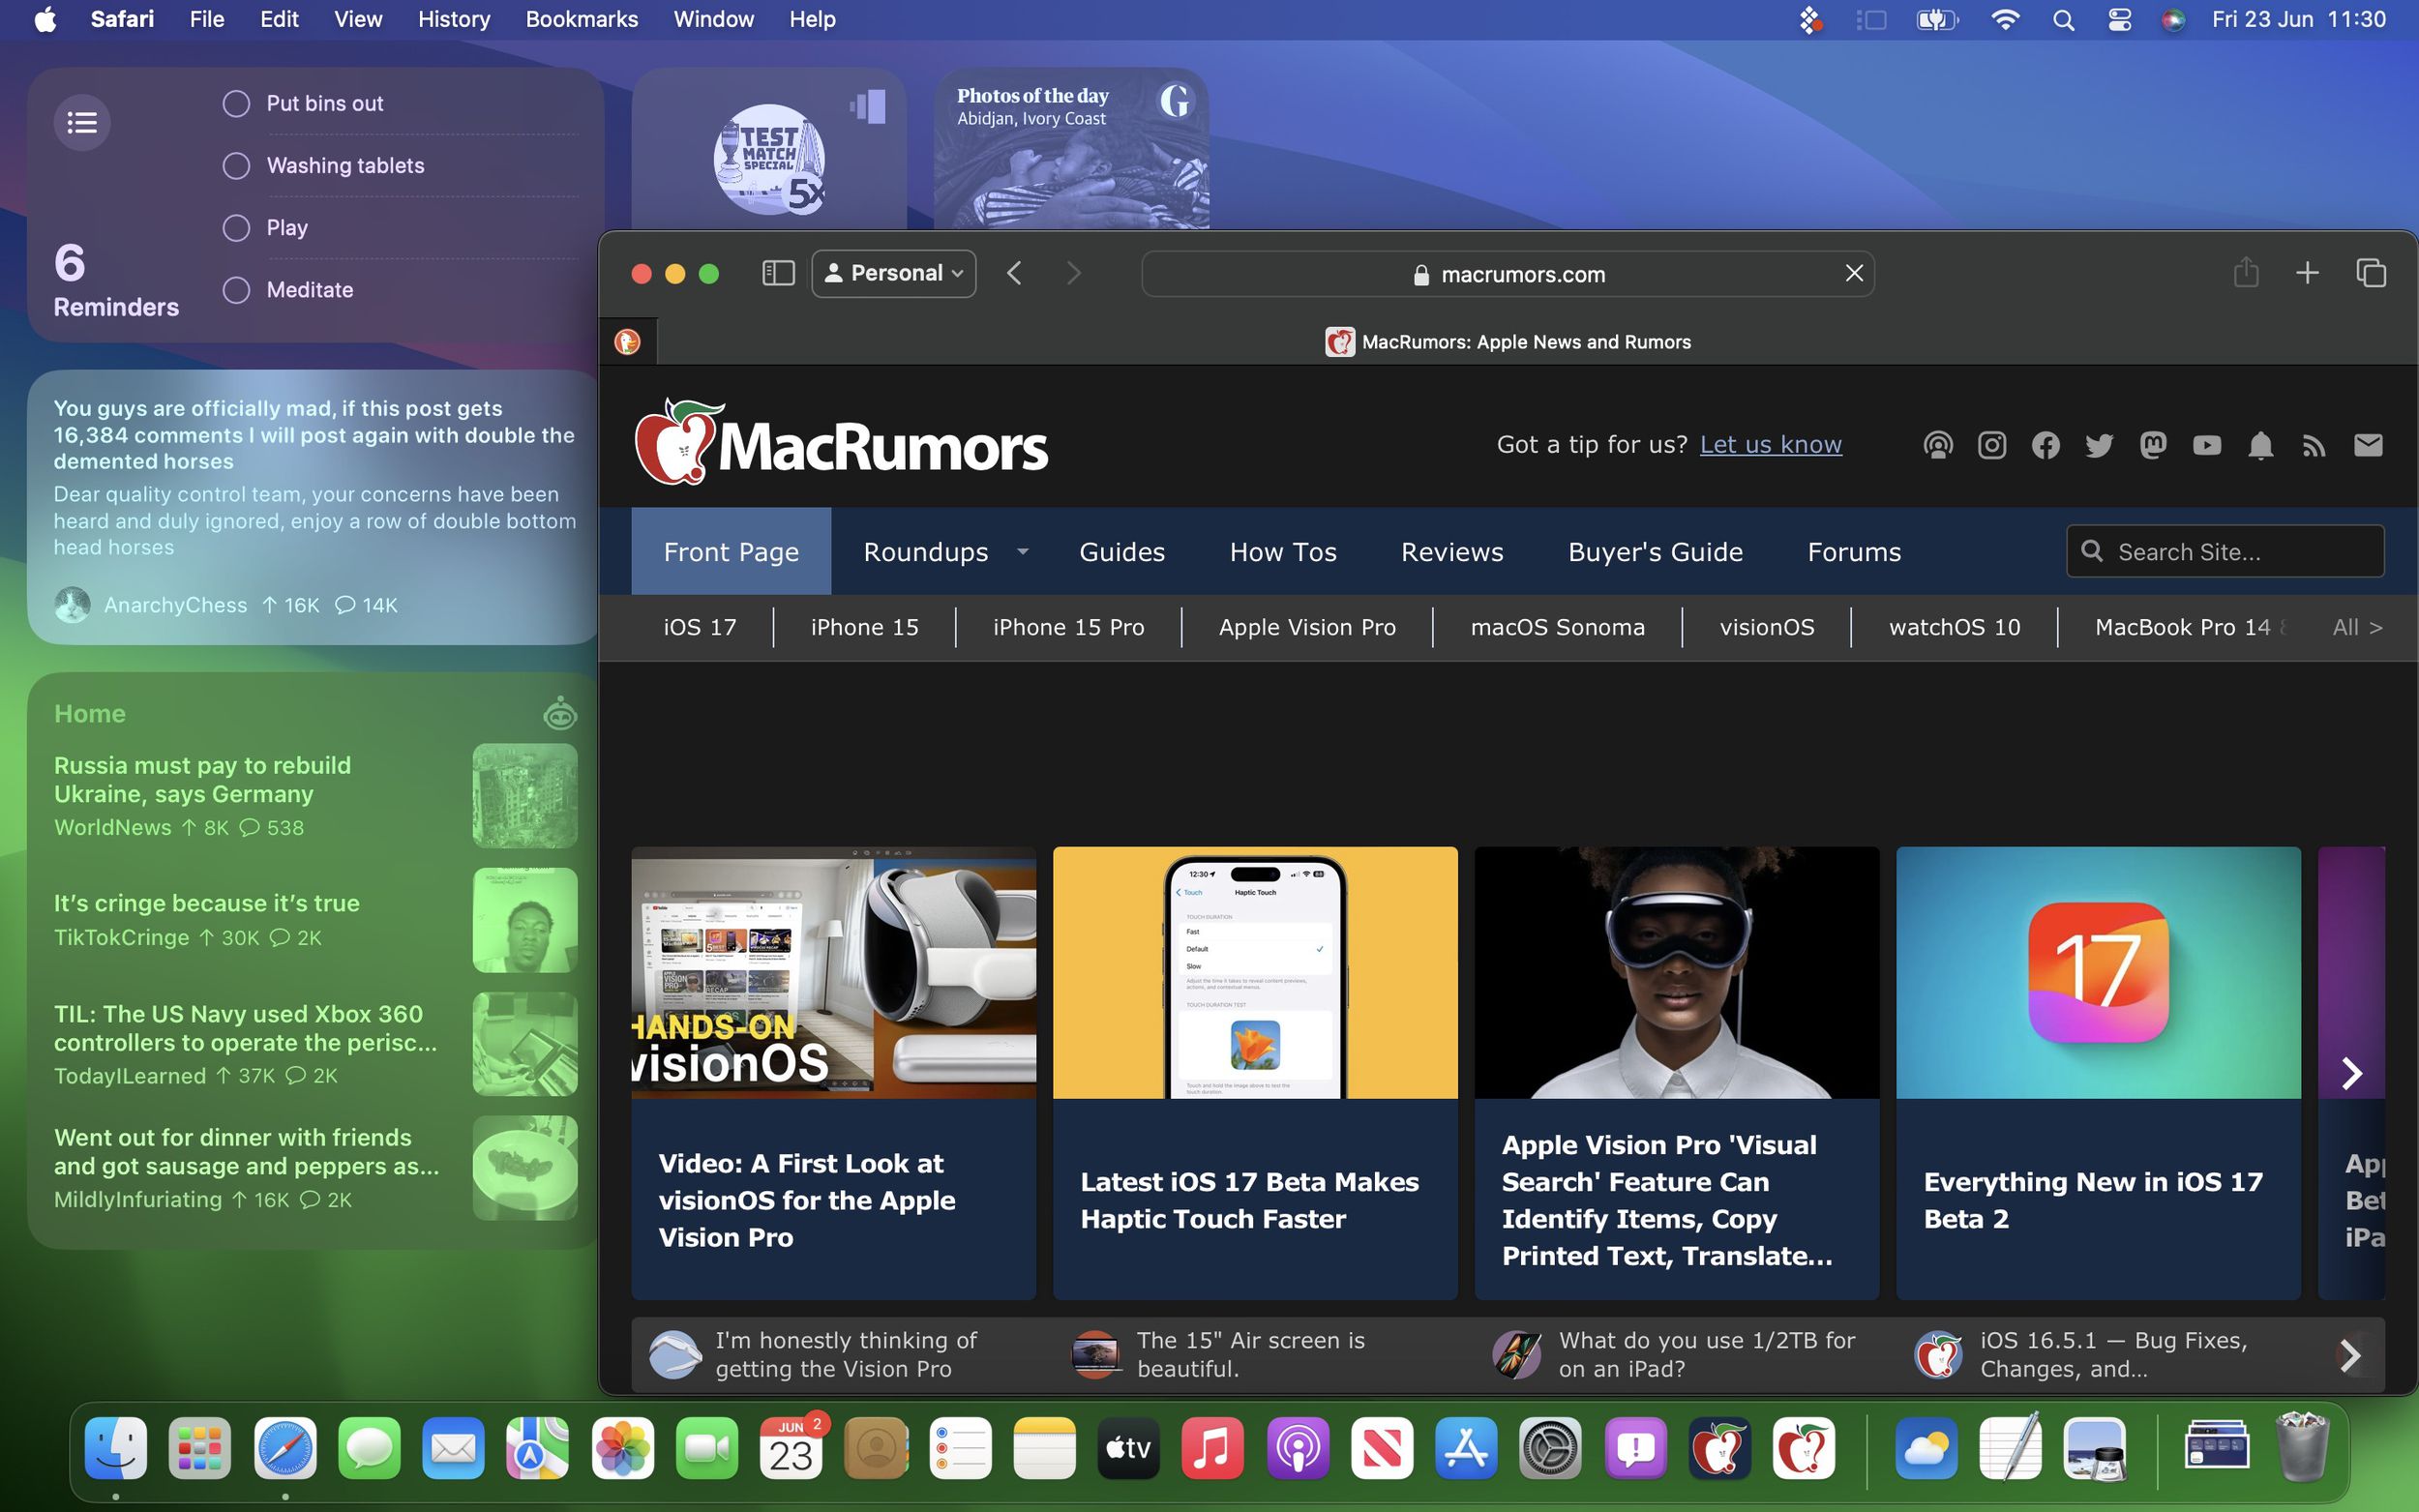Click the right chevron to reveal more articles
Screen dimensions: 2419x1512
point(2352,1073)
